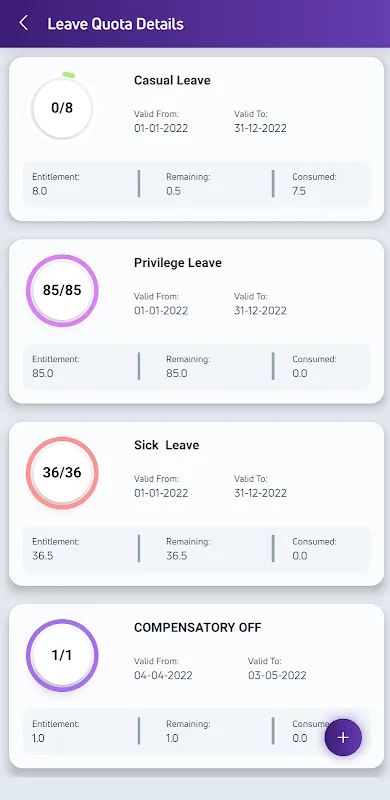The height and width of the screenshot is (800, 390).
Task: Select the Compensatory Off 1/1 progress ring
Action: 62,655
